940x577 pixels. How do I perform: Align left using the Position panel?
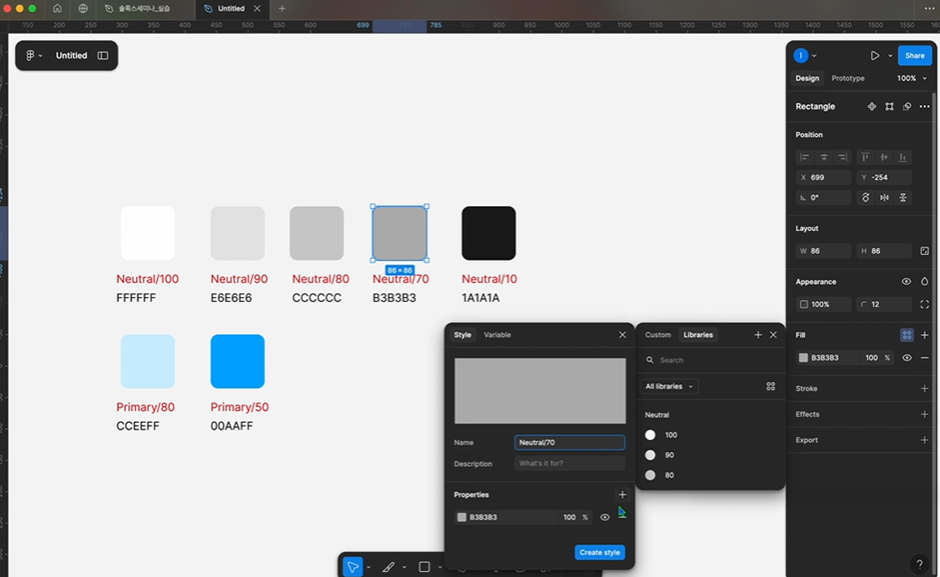(805, 157)
